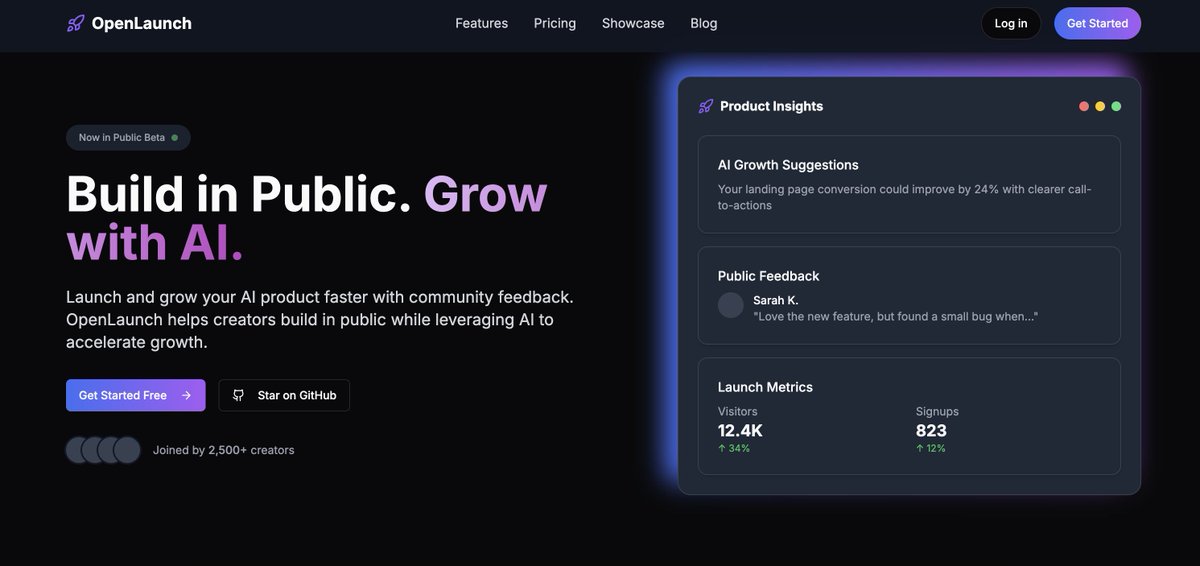Image resolution: width=1200 pixels, height=566 pixels.
Task: Click the Now in Public Beta badge
Action: [128, 137]
